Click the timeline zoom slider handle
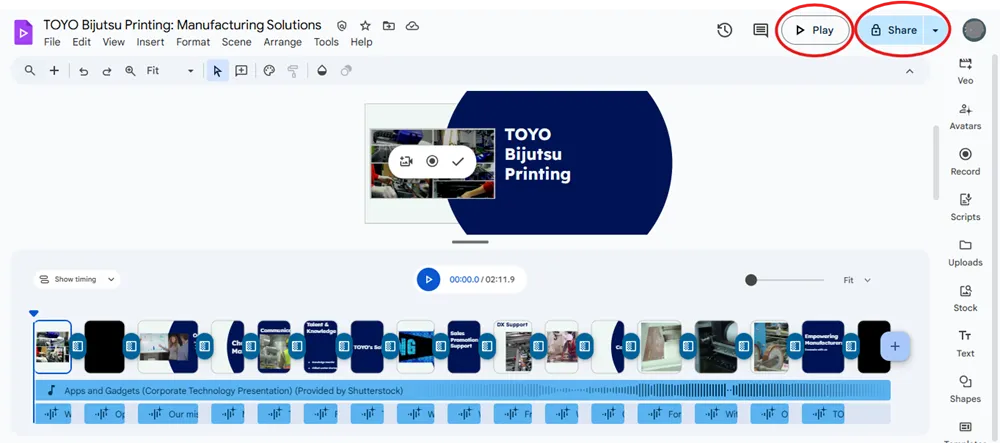 (x=751, y=280)
